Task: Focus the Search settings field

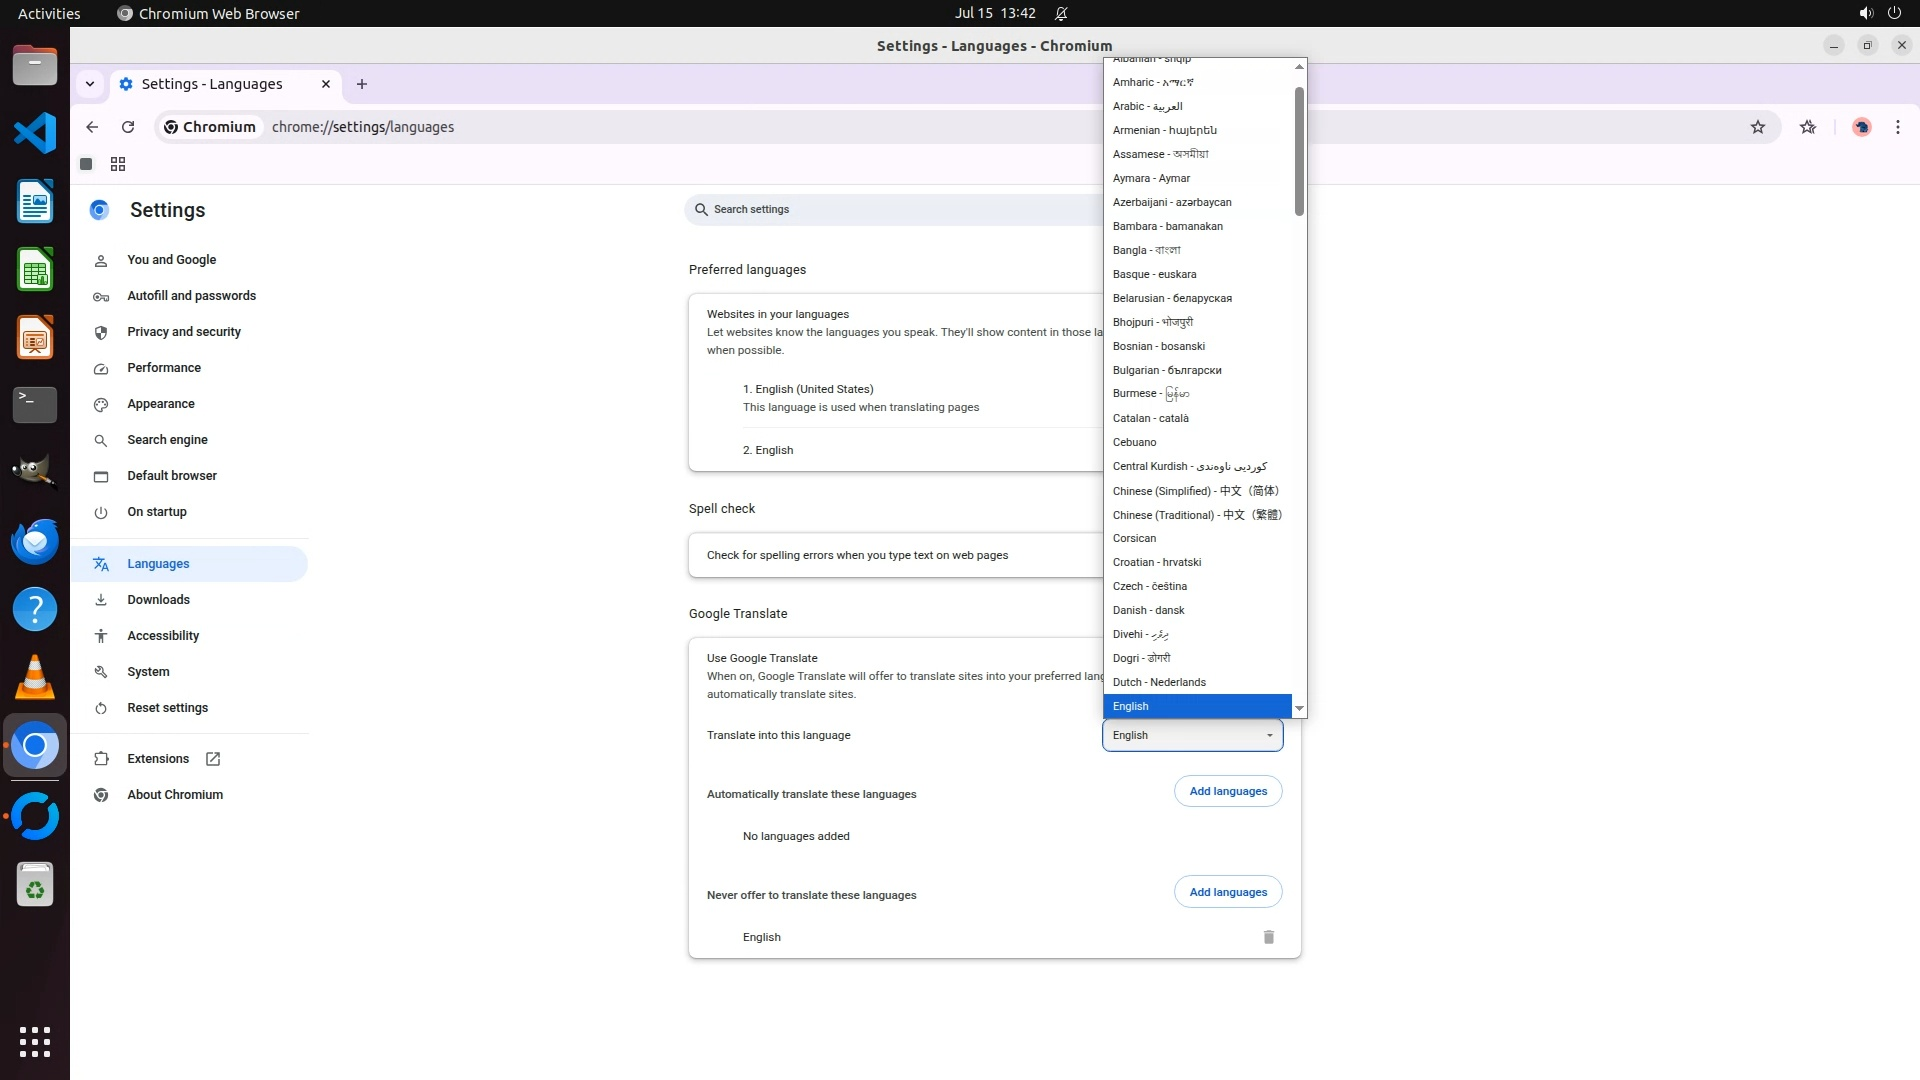Action: 890,209
